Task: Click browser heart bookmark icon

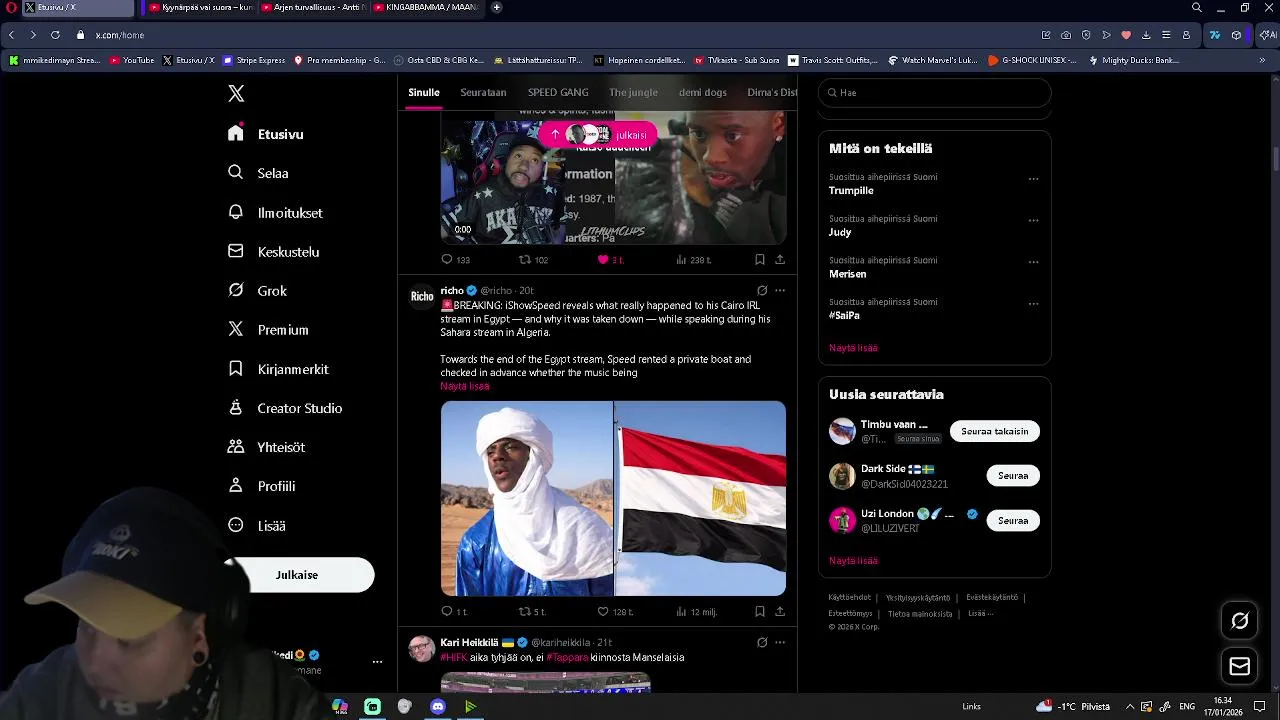Action: coord(1126,35)
